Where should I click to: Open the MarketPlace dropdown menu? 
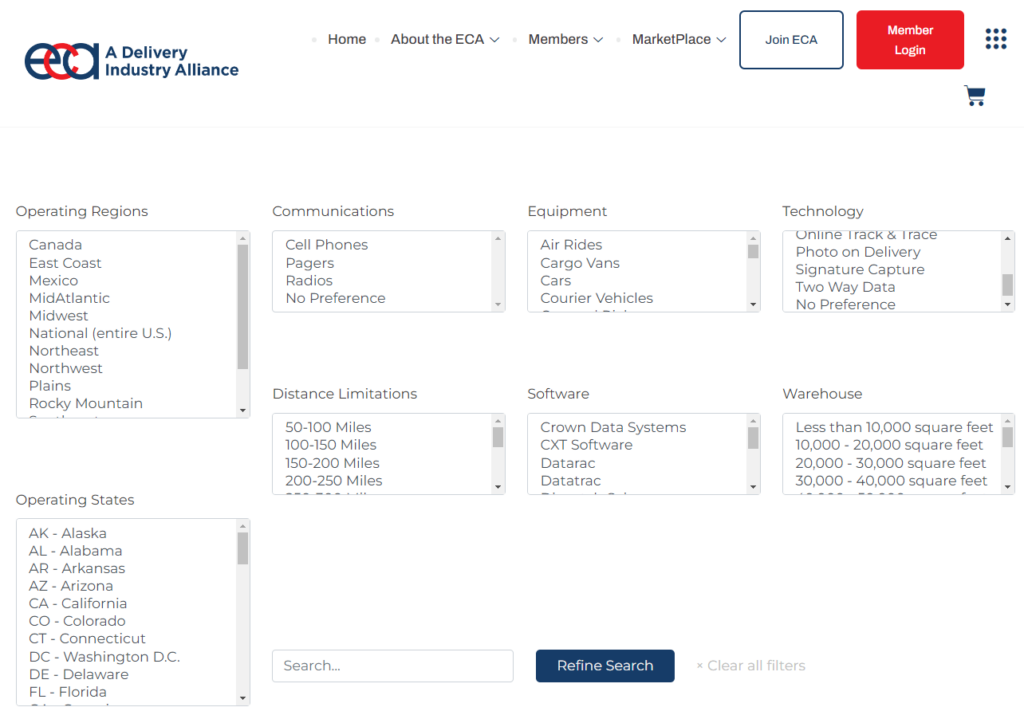click(678, 40)
